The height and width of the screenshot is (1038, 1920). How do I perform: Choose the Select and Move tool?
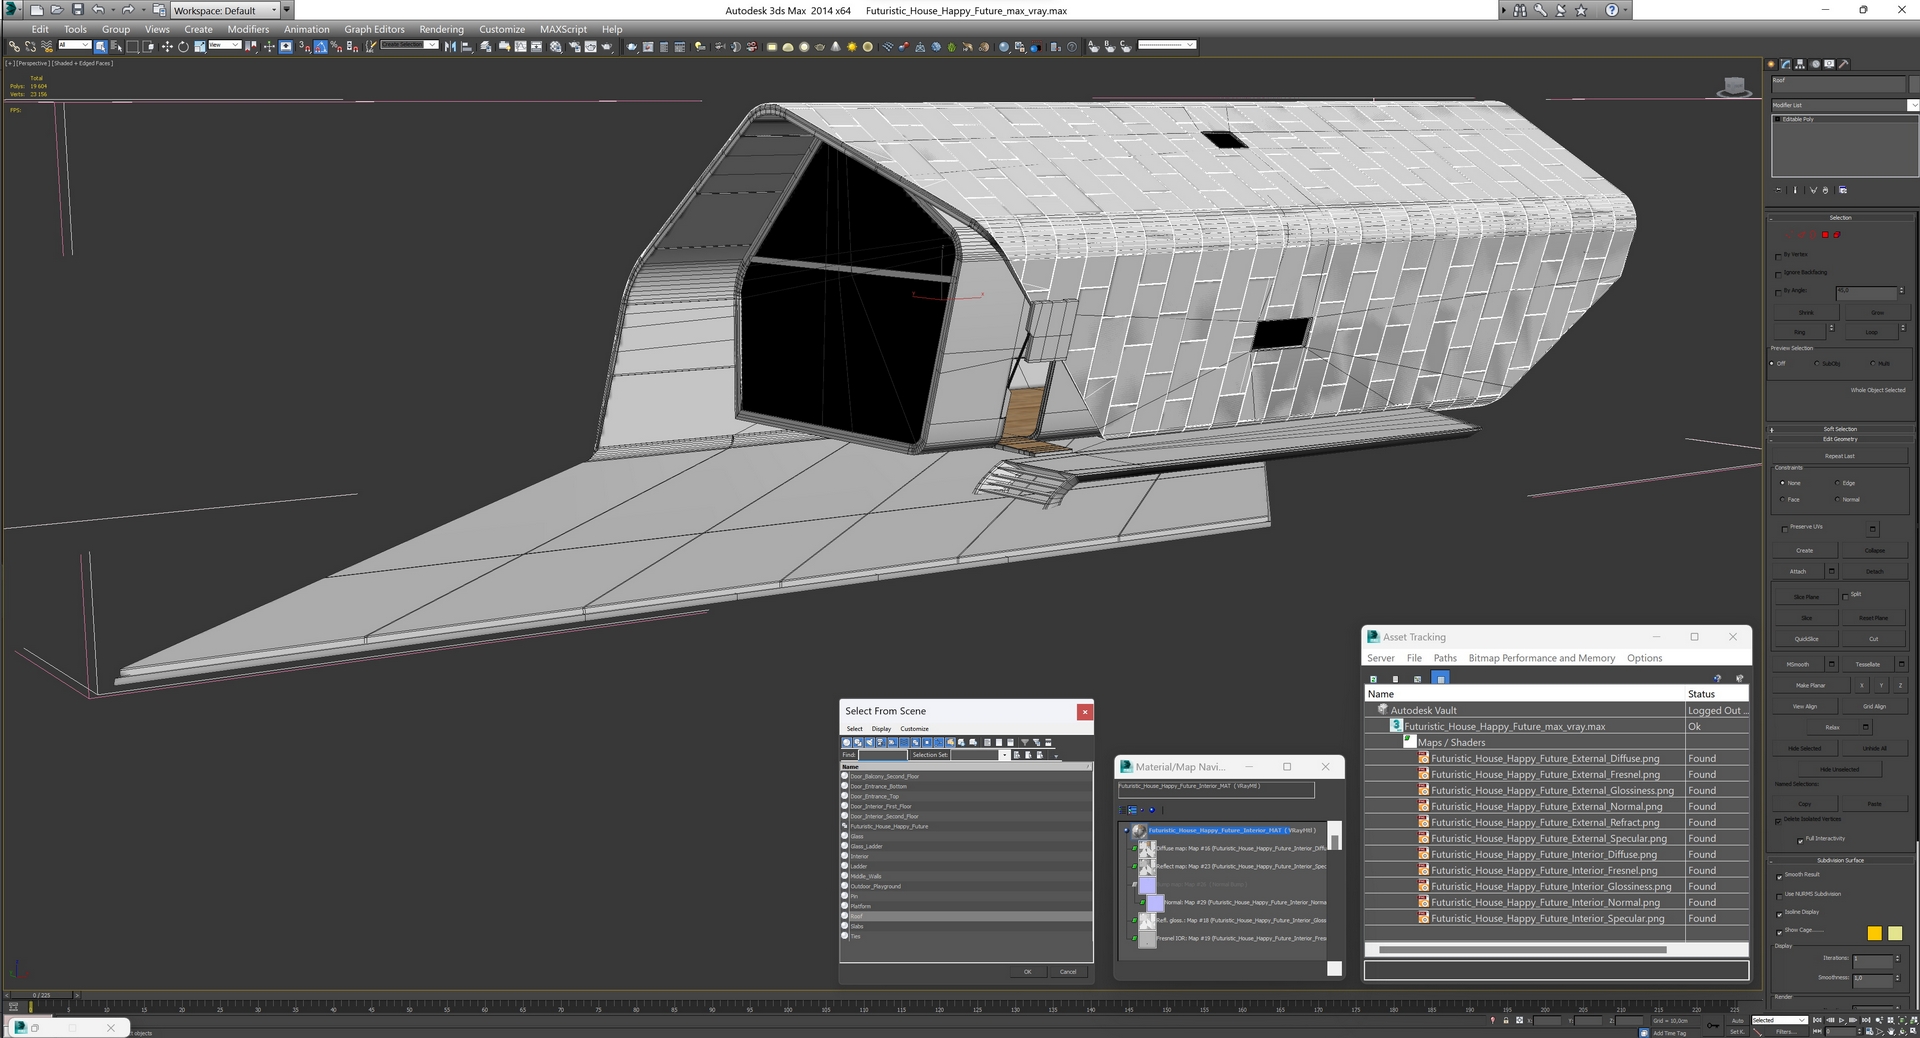click(167, 46)
